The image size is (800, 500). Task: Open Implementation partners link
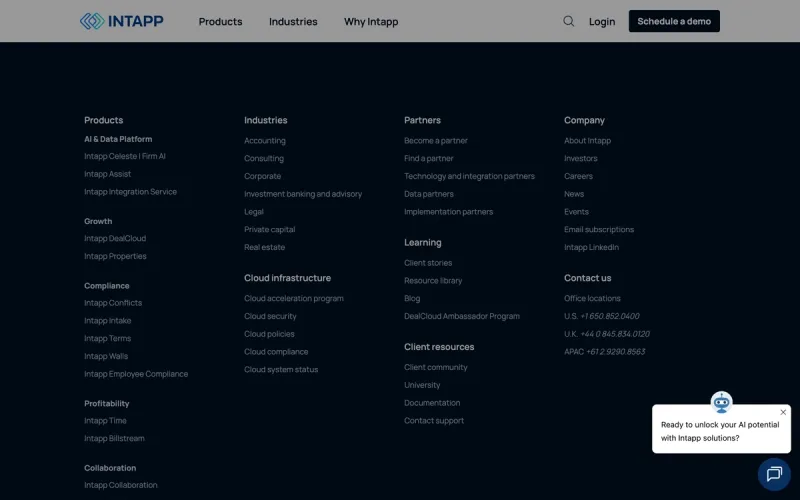pyautogui.click(x=448, y=212)
